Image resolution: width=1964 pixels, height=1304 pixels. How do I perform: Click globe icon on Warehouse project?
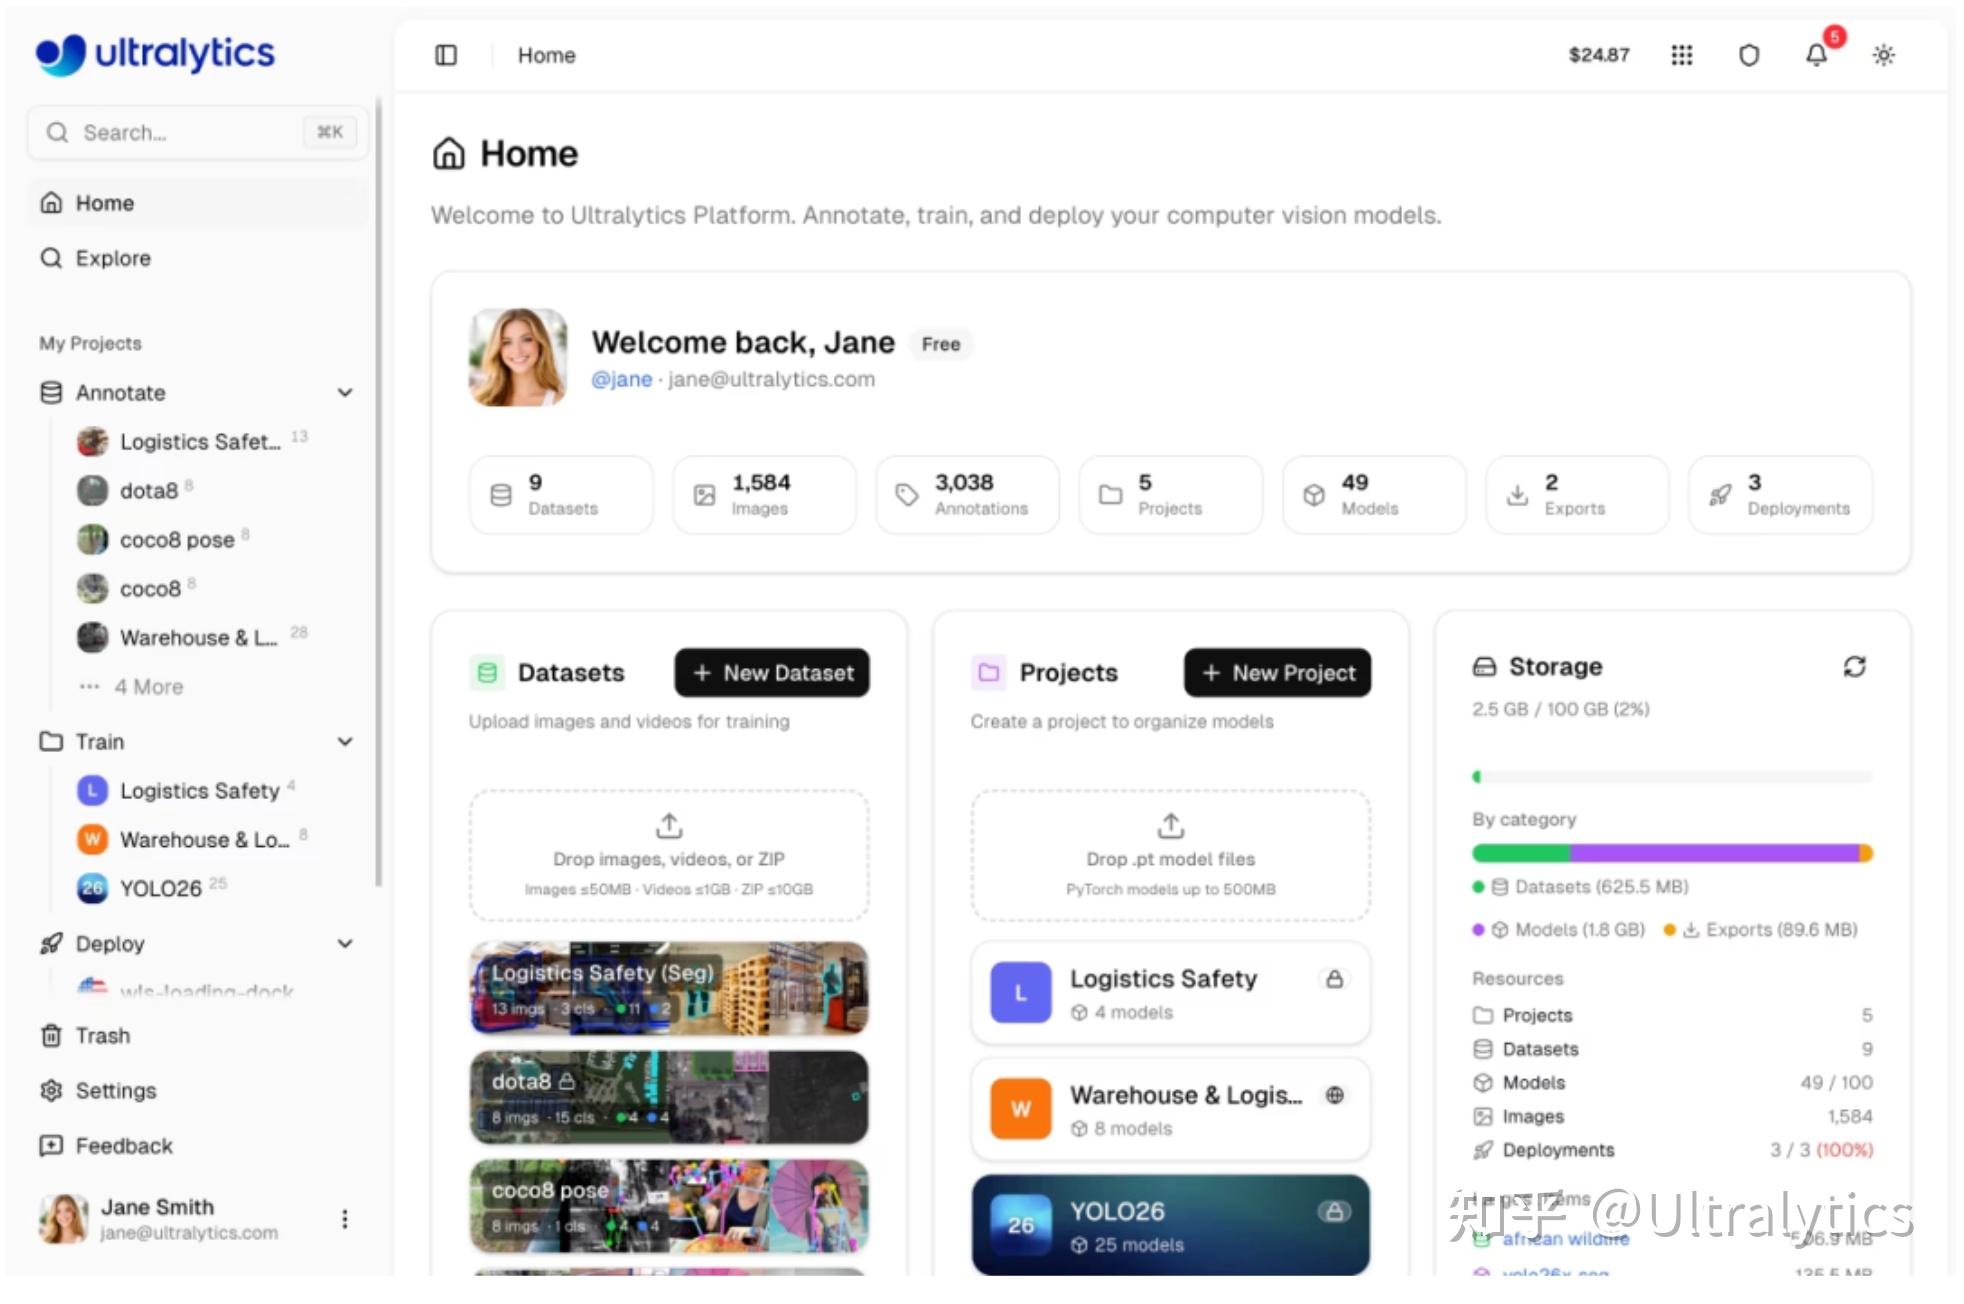pos(1334,1096)
